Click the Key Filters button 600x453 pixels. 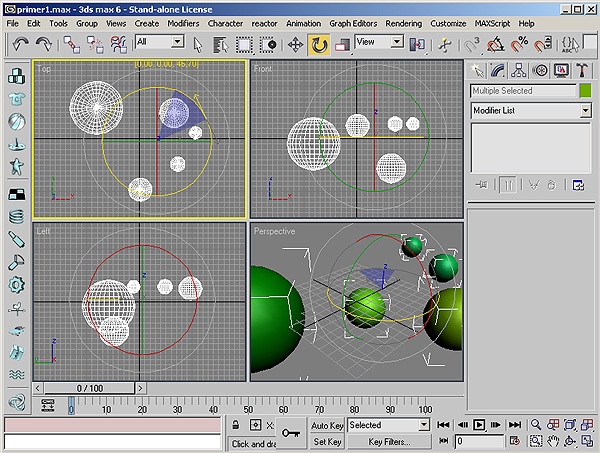click(389, 441)
